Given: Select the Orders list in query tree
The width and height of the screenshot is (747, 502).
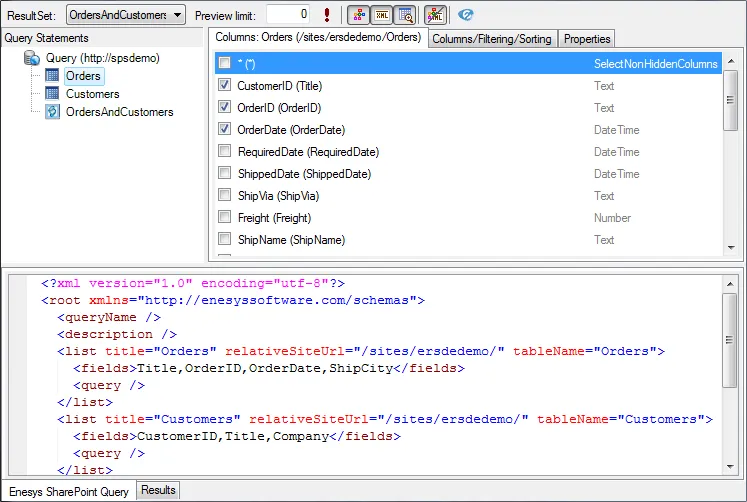Looking at the screenshot, I should point(83,76).
